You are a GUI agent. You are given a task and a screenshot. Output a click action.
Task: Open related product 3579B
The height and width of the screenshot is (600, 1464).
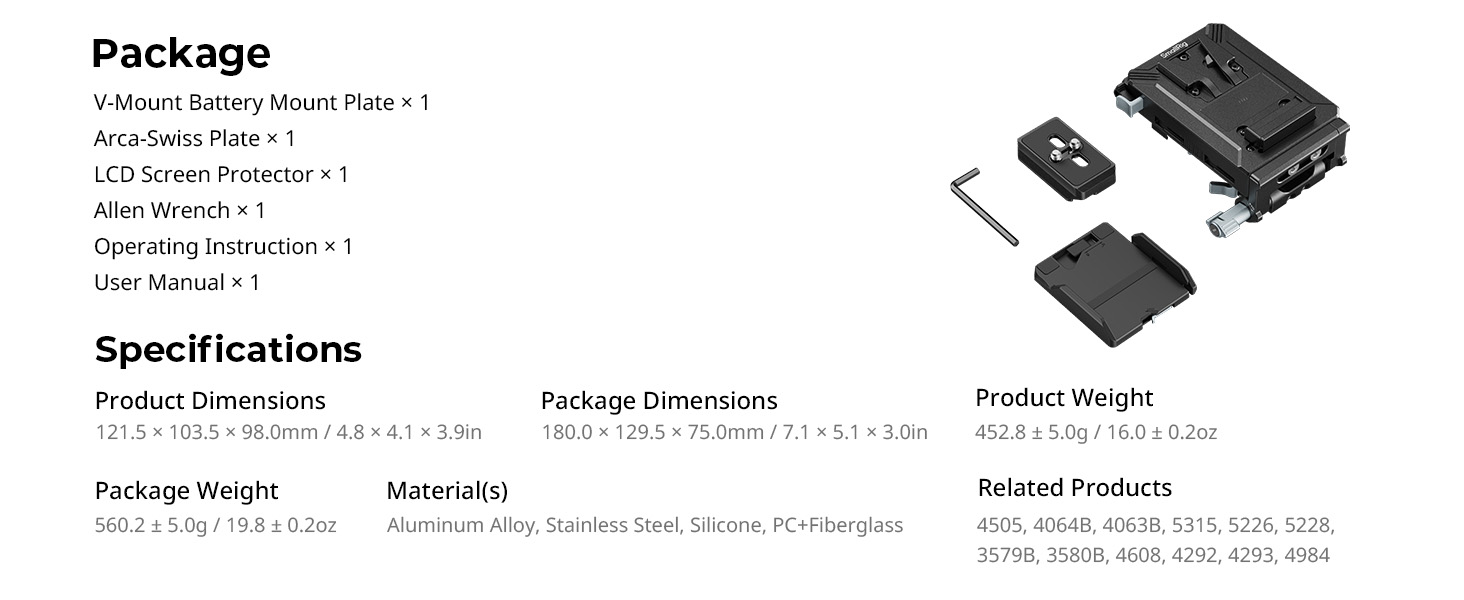point(1005,555)
